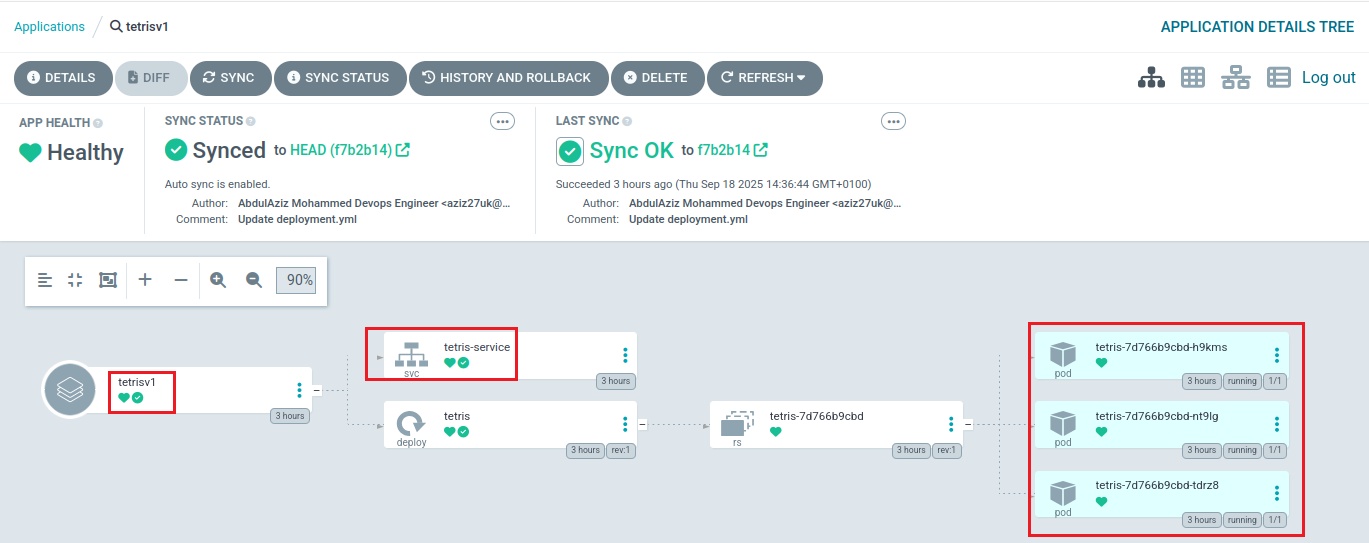Click the group nodes icon in graph toolbar

[108, 280]
